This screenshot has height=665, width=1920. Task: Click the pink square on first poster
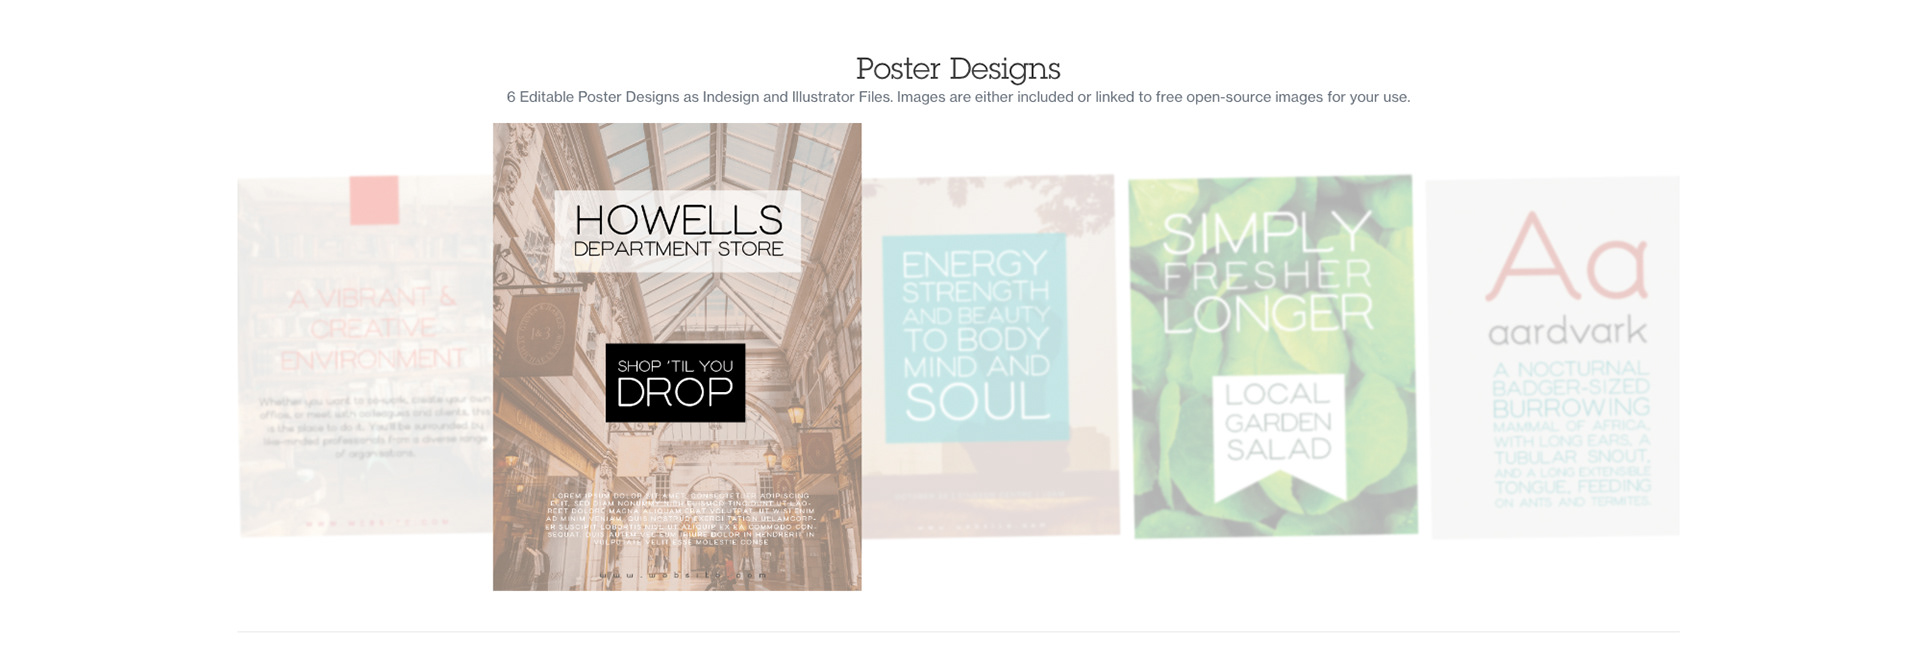(x=374, y=200)
